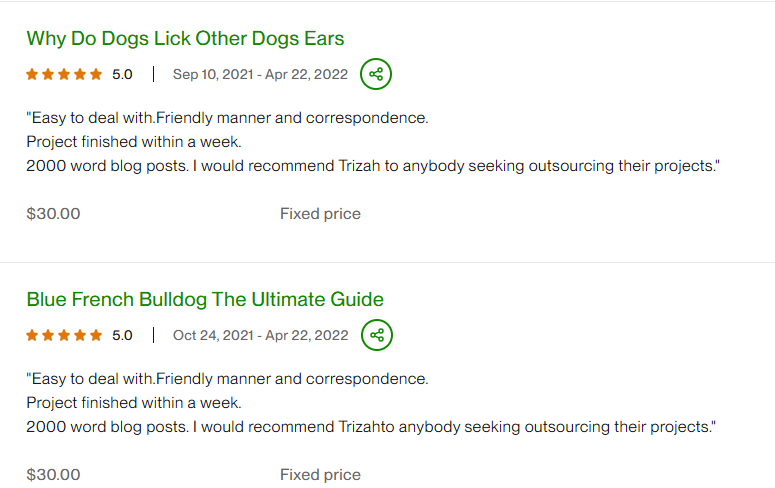Click the "Oct 24, 2021 - Apr 22, 2022" date range
Screen dimensions: 775x488
tap(260, 335)
